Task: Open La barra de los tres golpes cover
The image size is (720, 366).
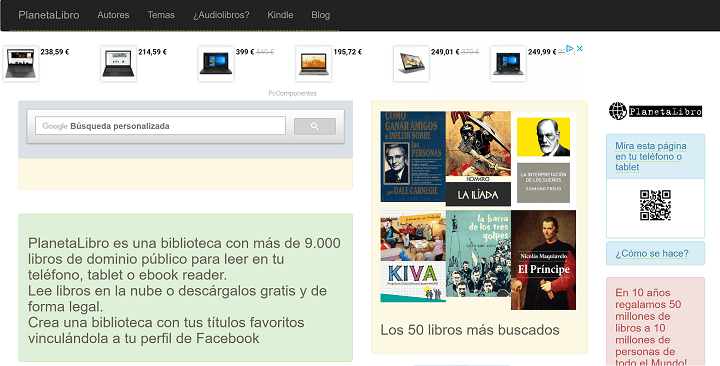Action: (478, 253)
